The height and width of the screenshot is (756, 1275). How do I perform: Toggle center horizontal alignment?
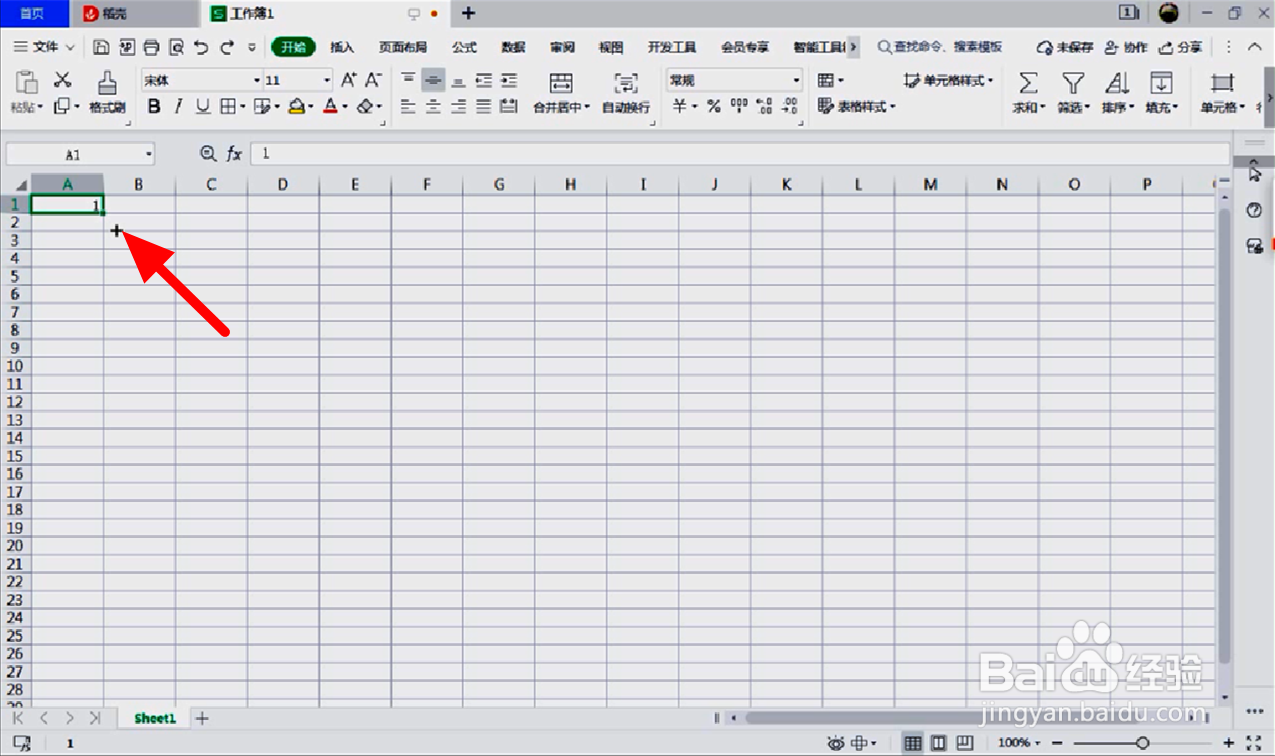pos(433,106)
